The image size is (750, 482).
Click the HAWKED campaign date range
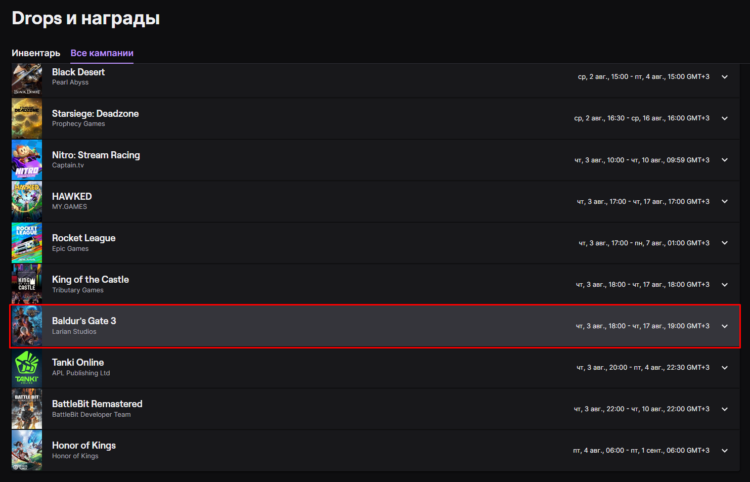point(642,201)
